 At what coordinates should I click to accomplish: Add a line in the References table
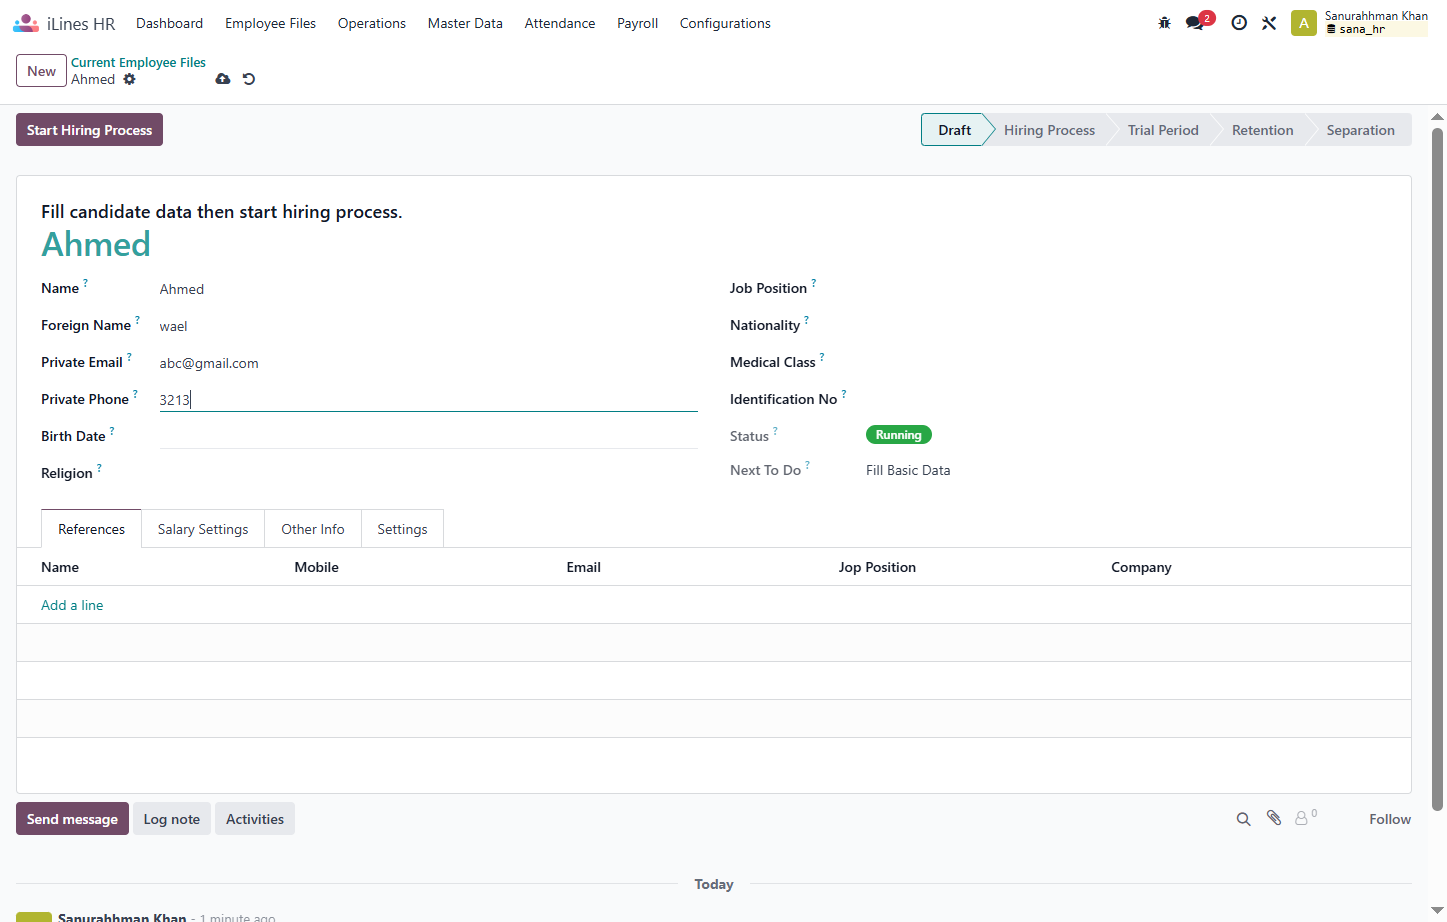(72, 605)
